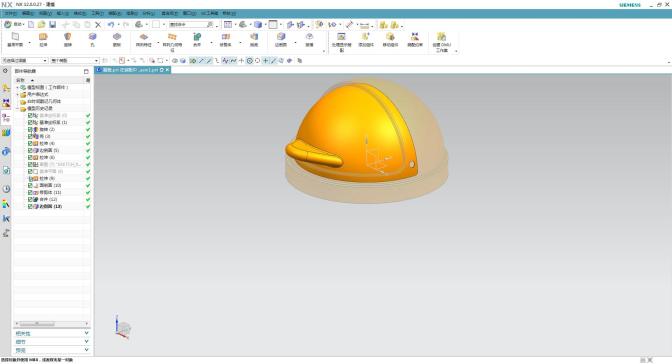Open the Assembly Navigator in the resource bar
This screenshot has height=364, width=672.
pyautogui.click(x=6, y=88)
